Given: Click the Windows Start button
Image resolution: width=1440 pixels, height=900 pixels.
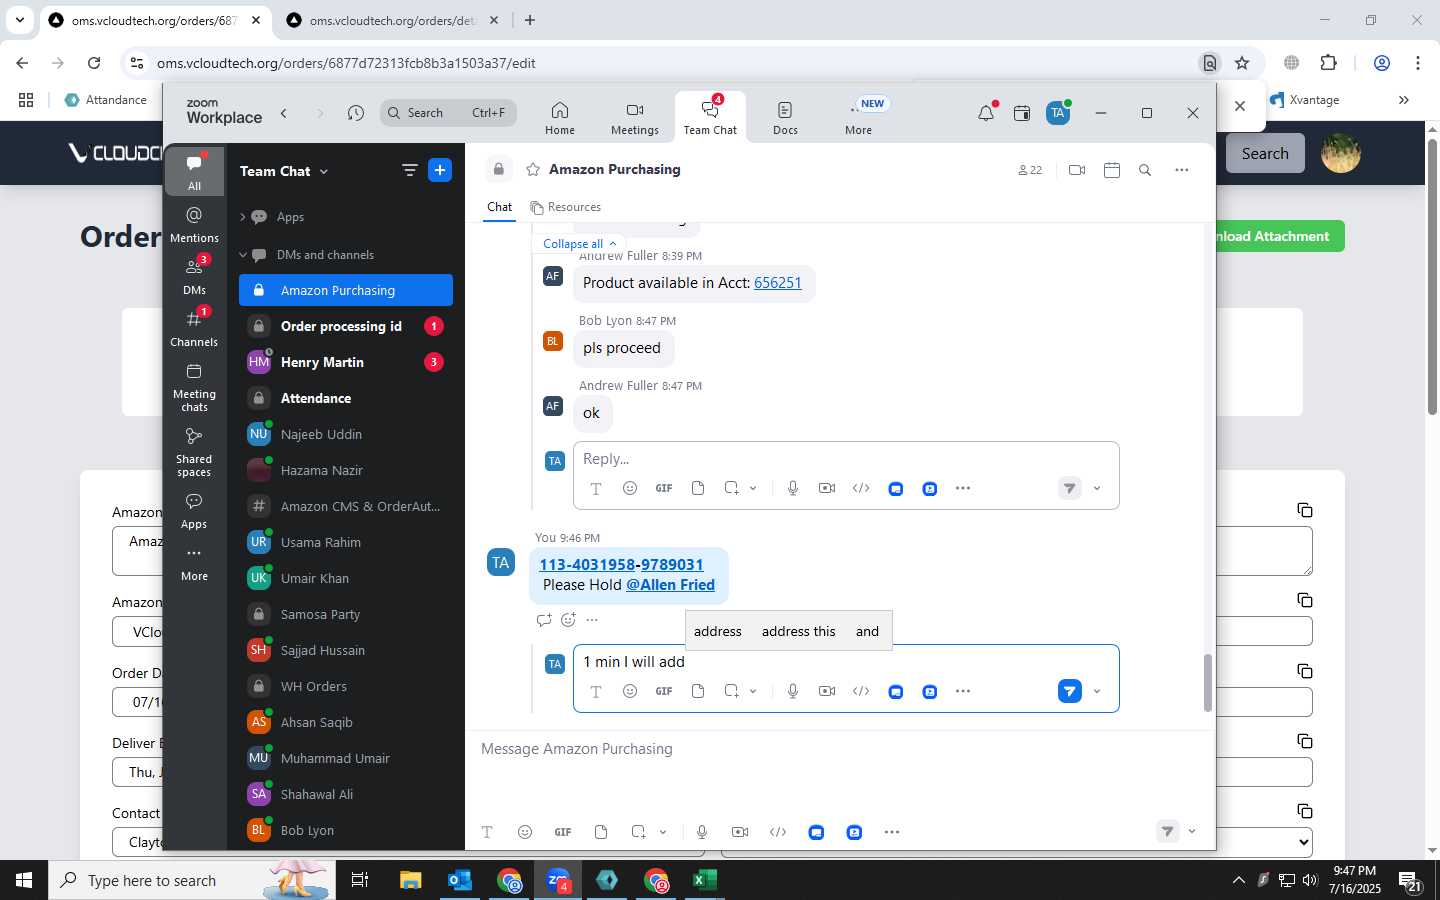Looking at the screenshot, I should [x=24, y=880].
